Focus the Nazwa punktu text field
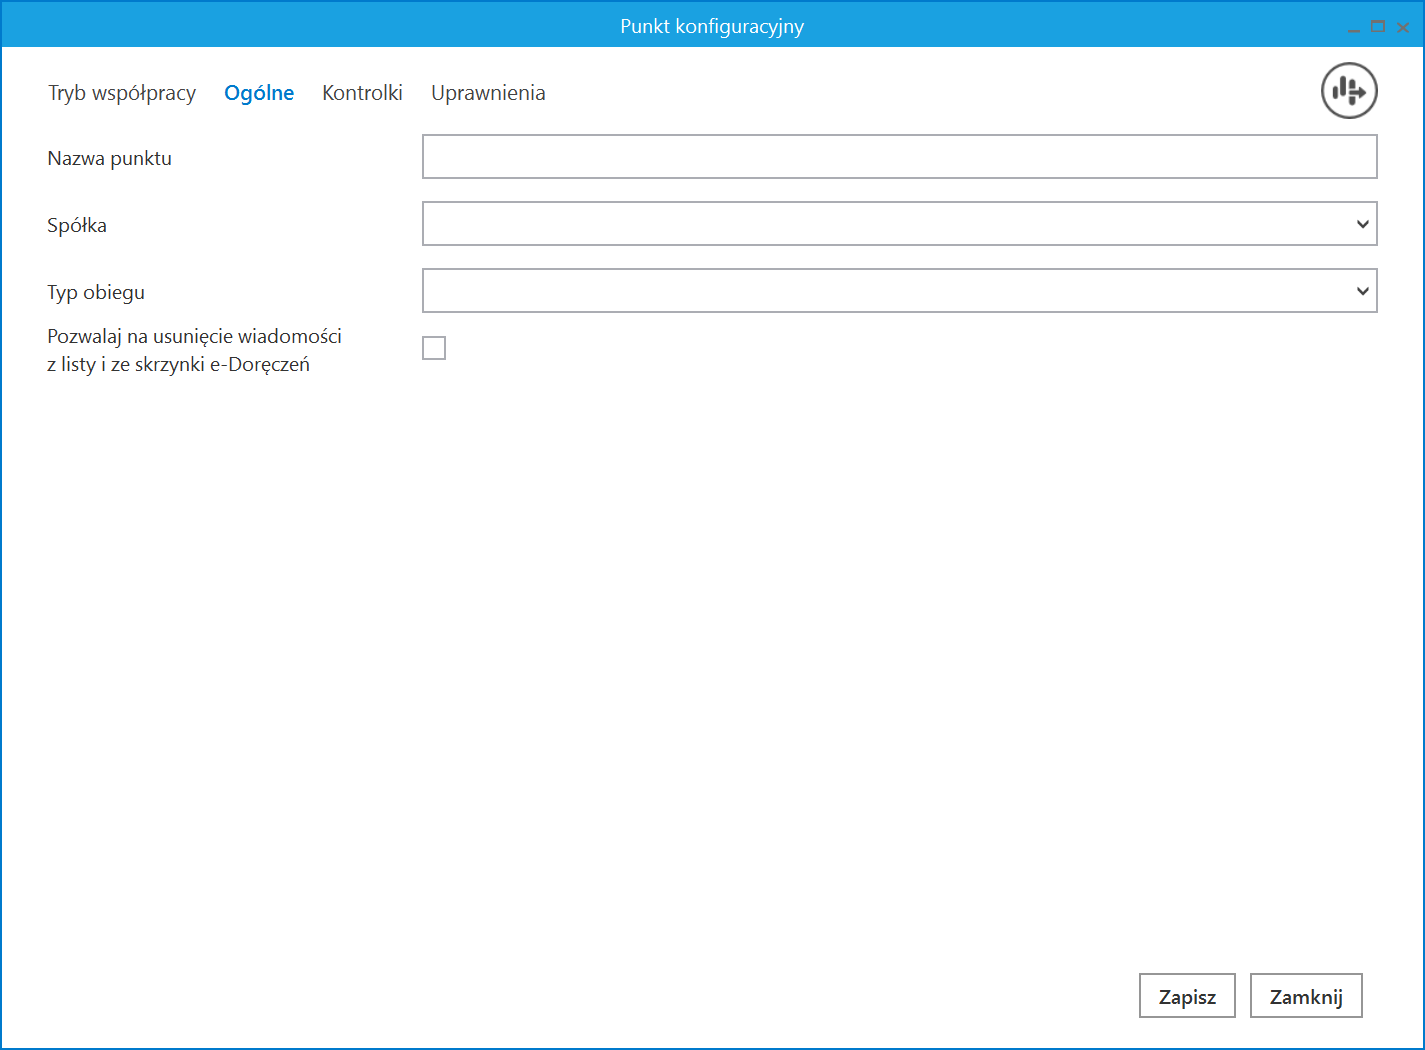Screen dimensions: 1425x1050 point(899,157)
